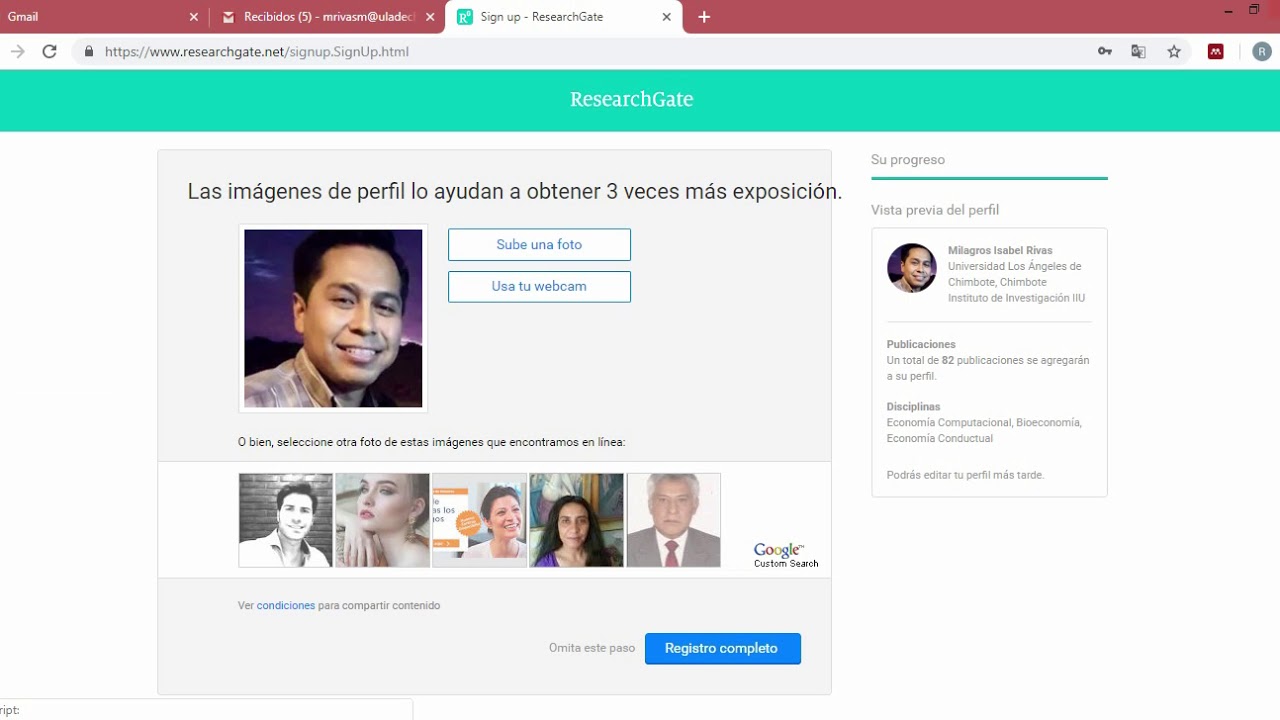Image resolution: width=1280 pixels, height=720 pixels.
Task: Restore down the Chrome window
Action: tap(1254, 10)
